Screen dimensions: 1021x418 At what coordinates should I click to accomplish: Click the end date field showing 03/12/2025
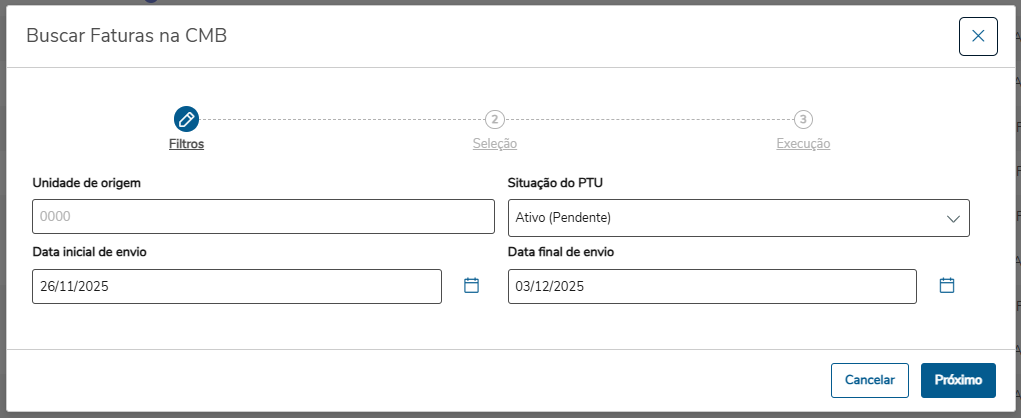tap(712, 287)
